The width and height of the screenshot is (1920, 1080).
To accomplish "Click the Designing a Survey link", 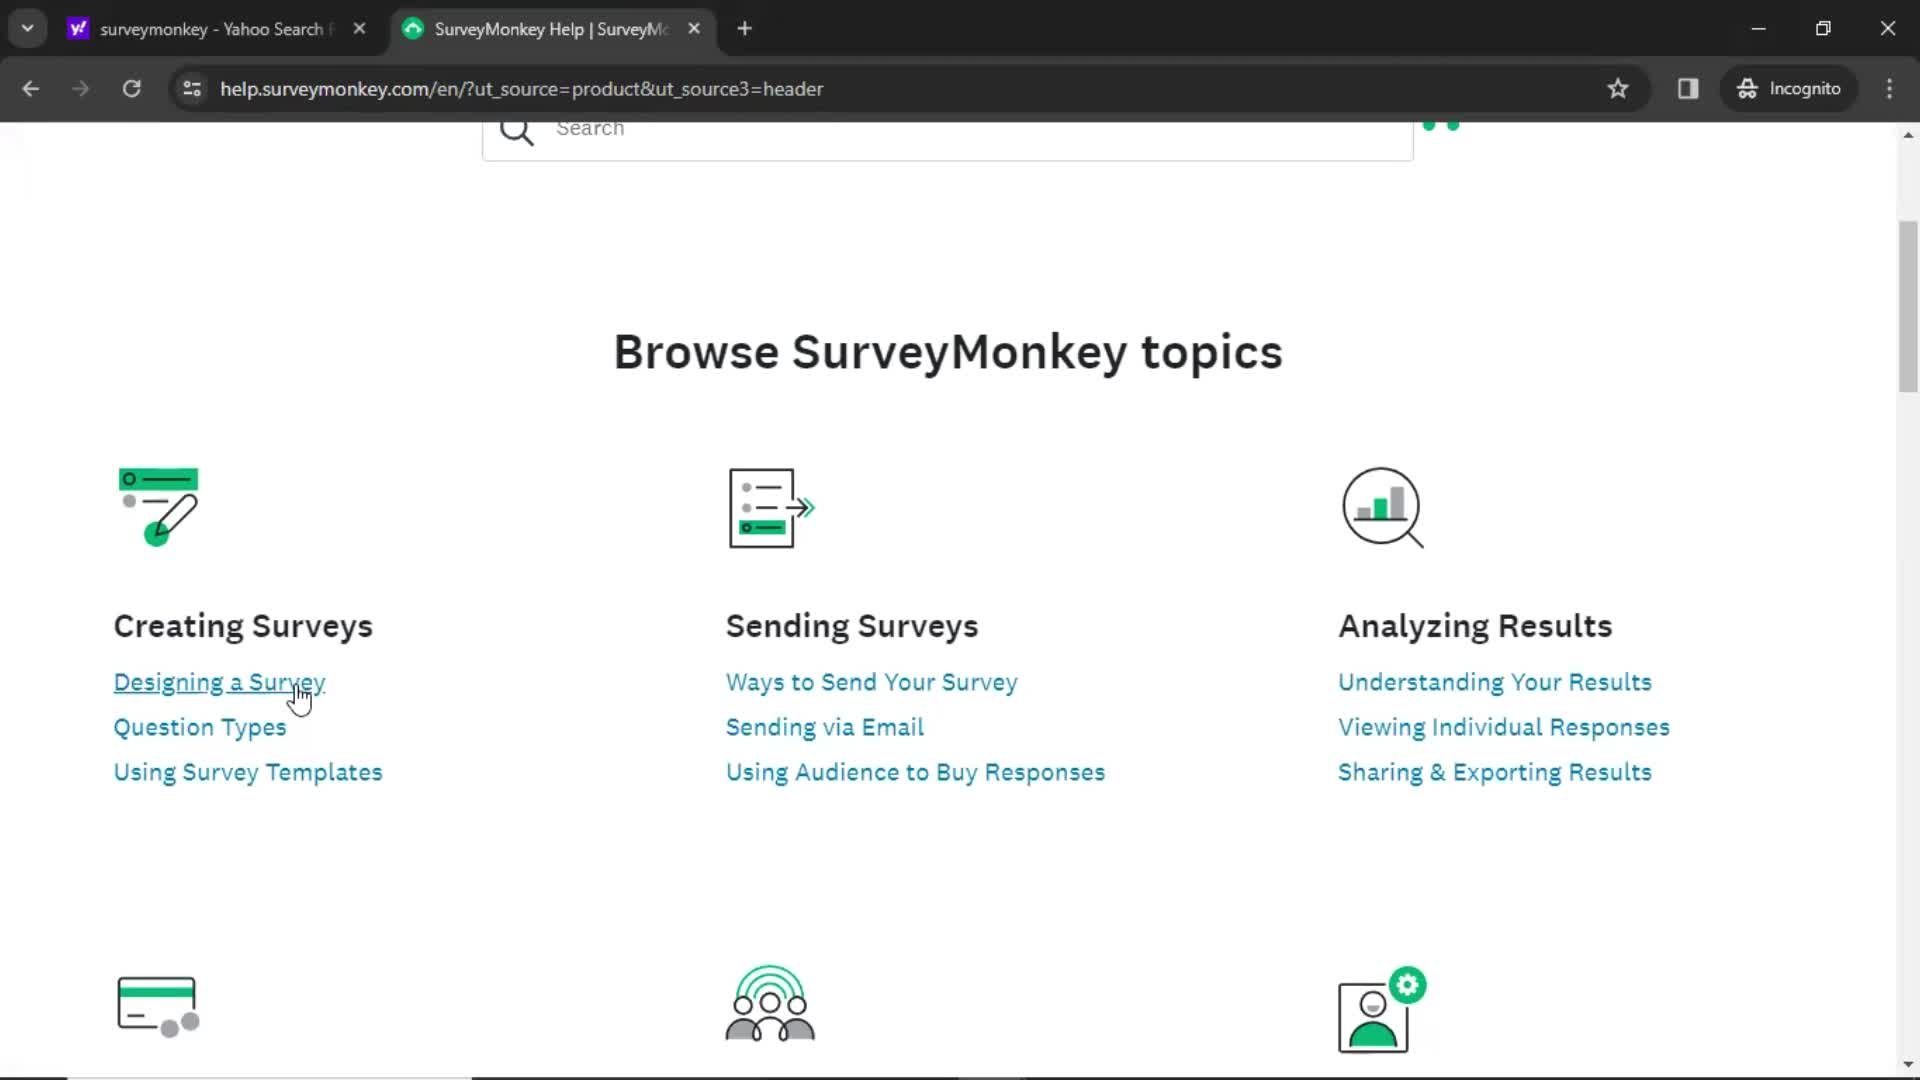I will tap(219, 682).
